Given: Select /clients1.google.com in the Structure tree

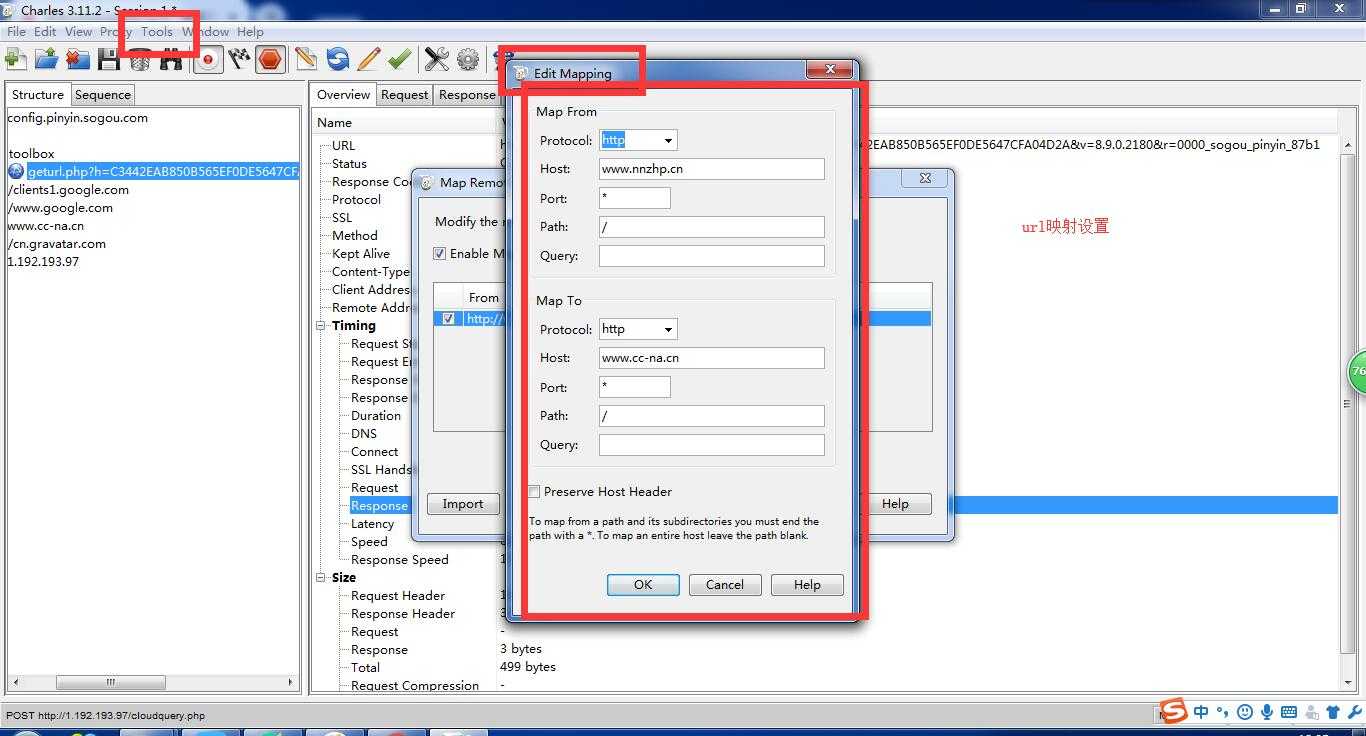Looking at the screenshot, I should 68,190.
